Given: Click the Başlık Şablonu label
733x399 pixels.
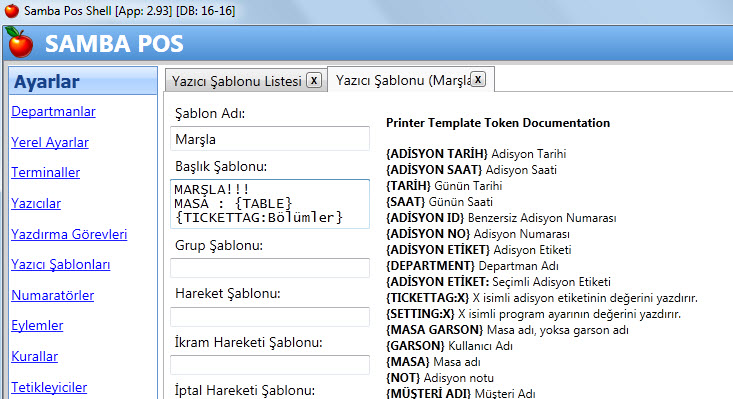Looking at the screenshot, I should click(221, 166).
